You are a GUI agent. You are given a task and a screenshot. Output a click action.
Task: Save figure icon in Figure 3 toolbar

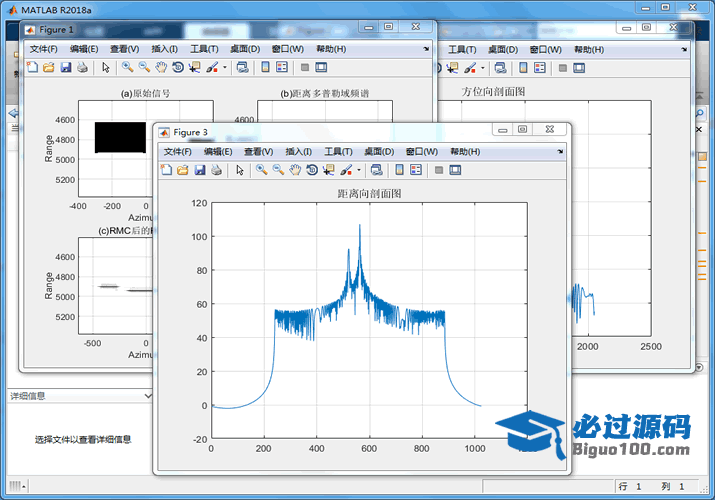pyautogui.click(x=200, y=170)
